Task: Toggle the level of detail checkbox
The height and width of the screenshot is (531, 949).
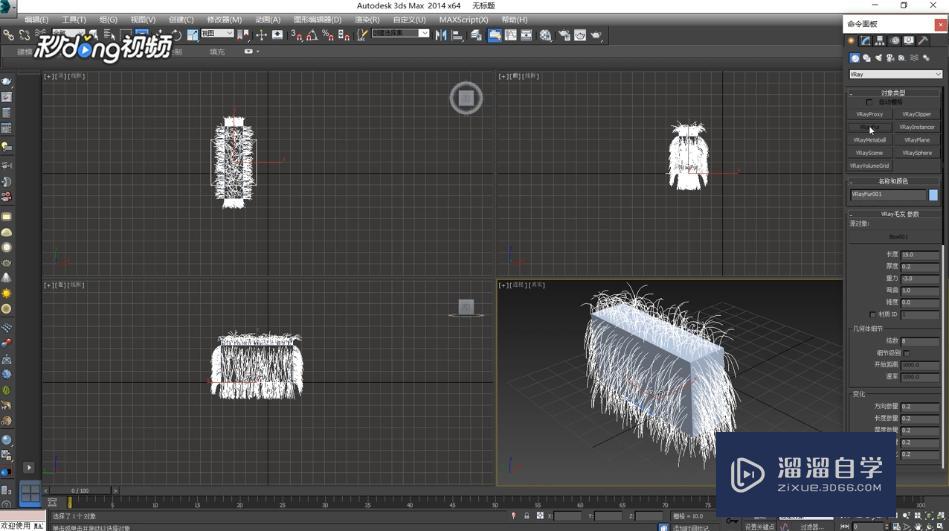Action: point(907,352)
